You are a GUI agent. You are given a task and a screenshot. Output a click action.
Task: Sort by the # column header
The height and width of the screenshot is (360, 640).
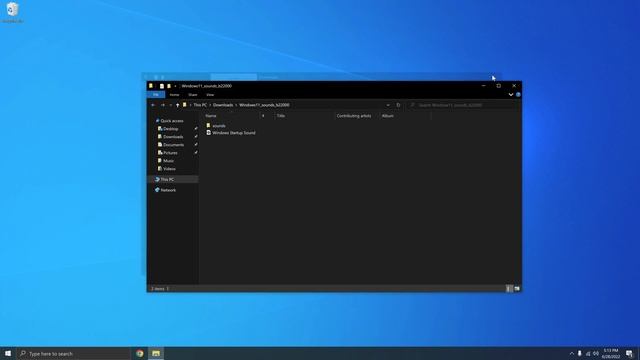pos(263,116)
